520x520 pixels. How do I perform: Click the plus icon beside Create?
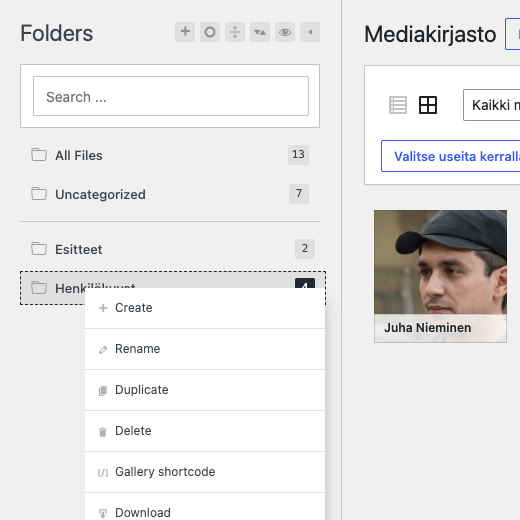click(x=103, y=308)
